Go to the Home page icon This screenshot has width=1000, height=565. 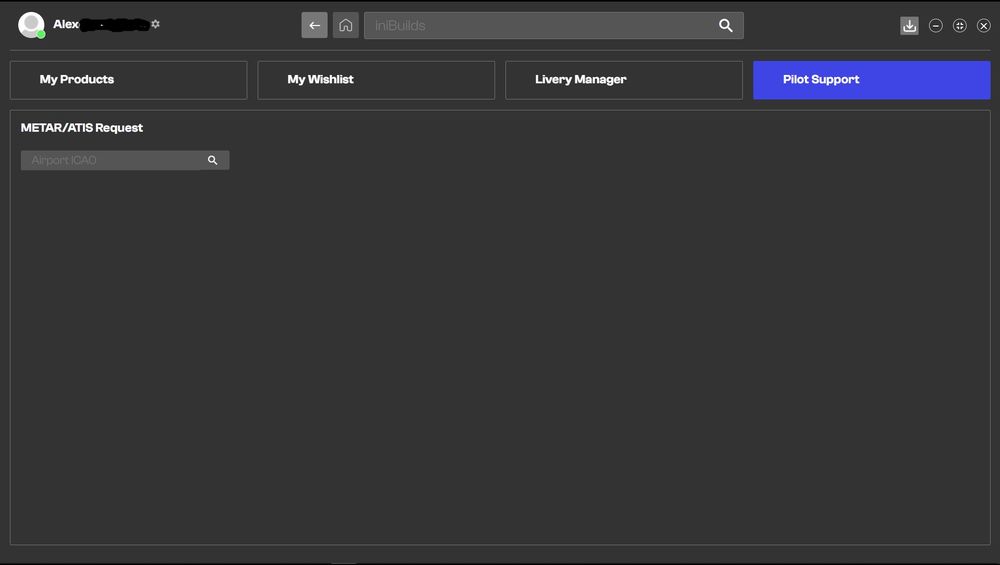[x=345, y=25]
